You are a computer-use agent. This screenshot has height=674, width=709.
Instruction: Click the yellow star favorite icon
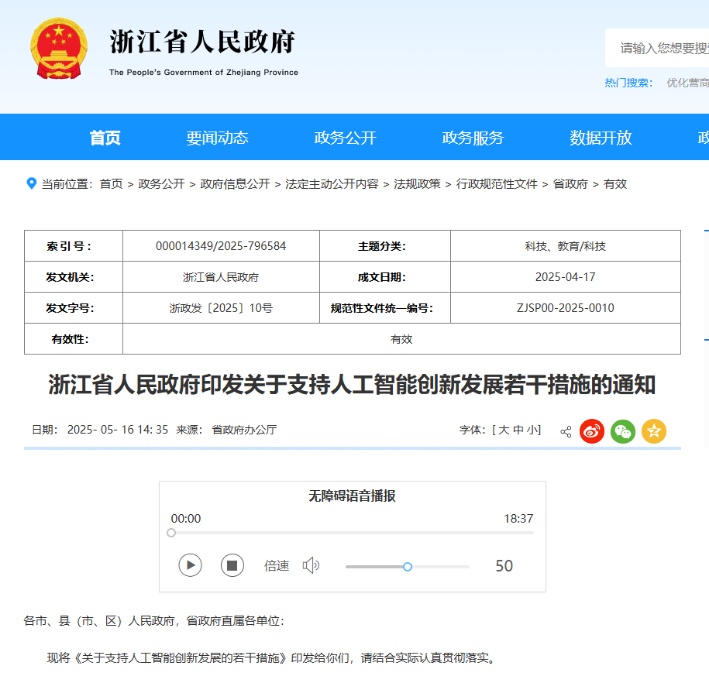point(654,431)
